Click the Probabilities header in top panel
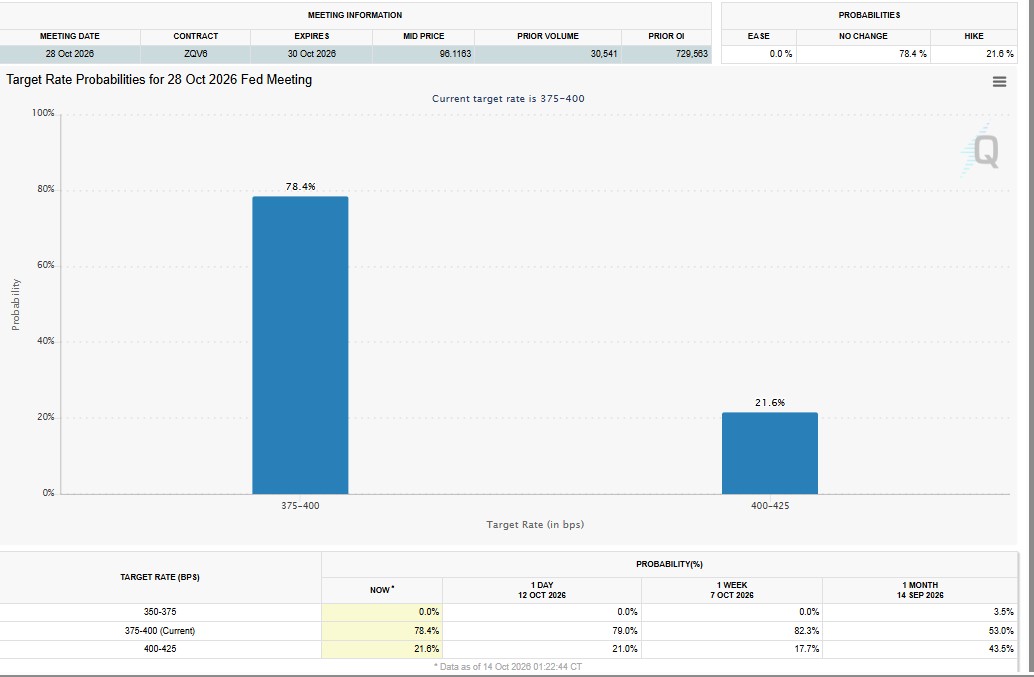 869,15
